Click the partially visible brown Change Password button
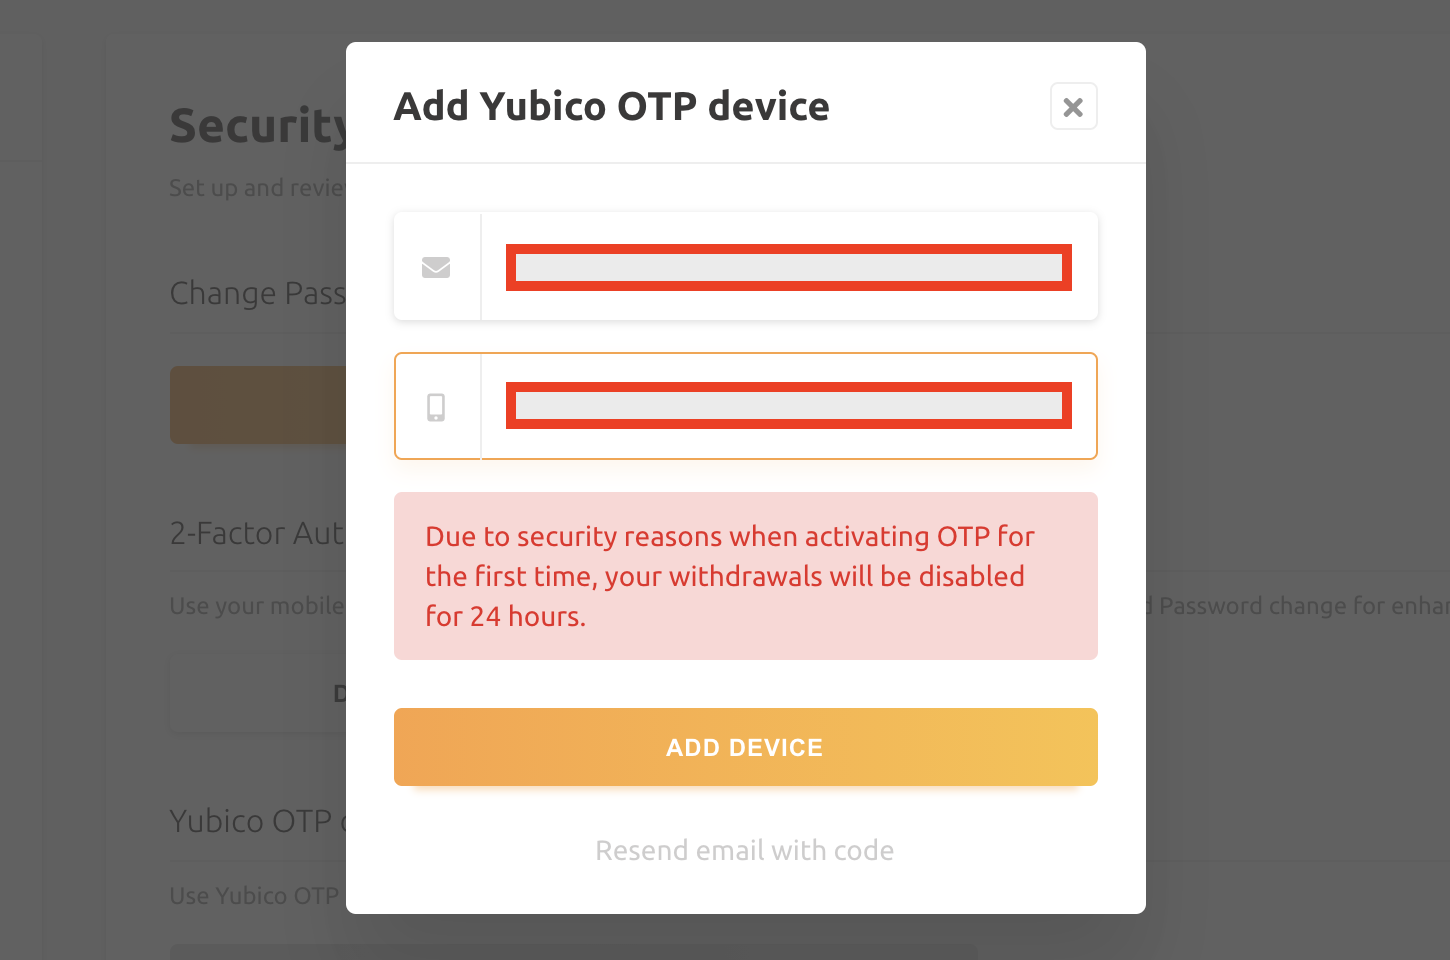 point(258,405)
